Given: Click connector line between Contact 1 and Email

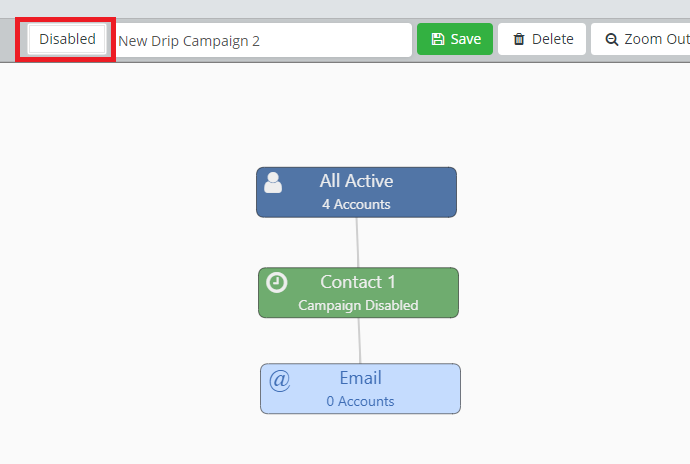Looking at the screenshot, I should tap(359, 340).
